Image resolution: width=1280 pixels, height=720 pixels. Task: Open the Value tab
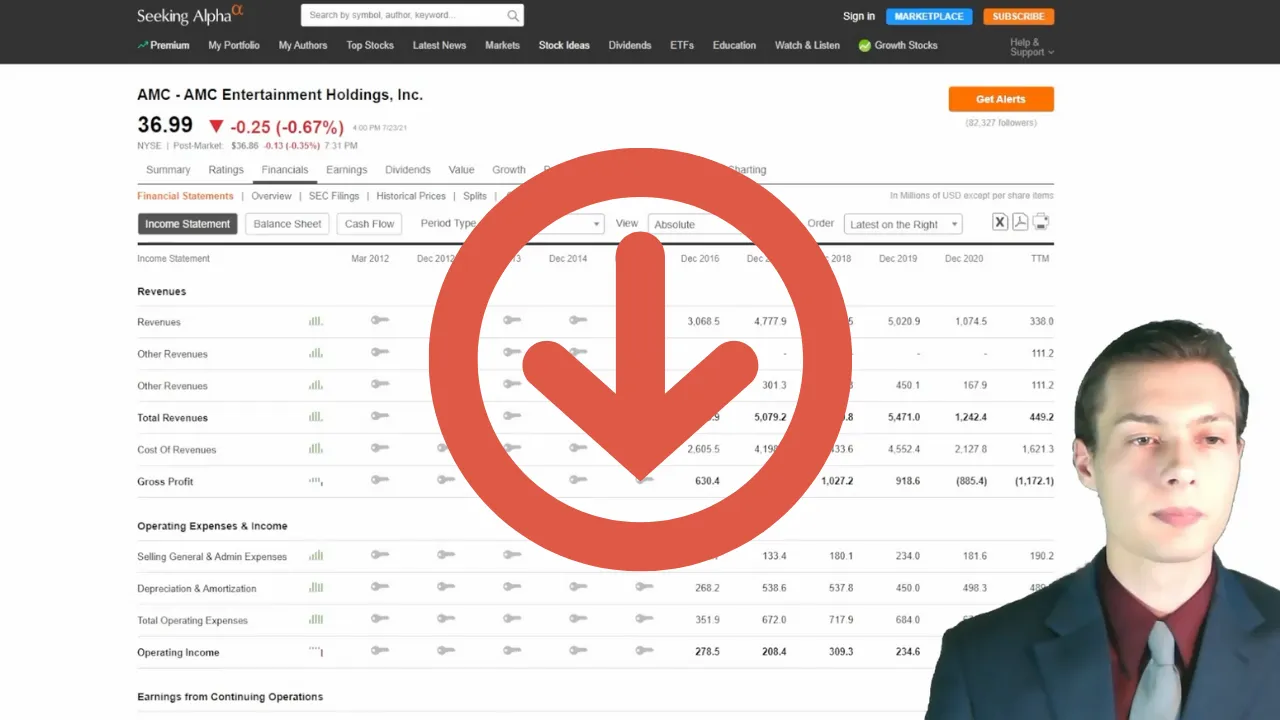pyautogui.click(x=461, y=170)
